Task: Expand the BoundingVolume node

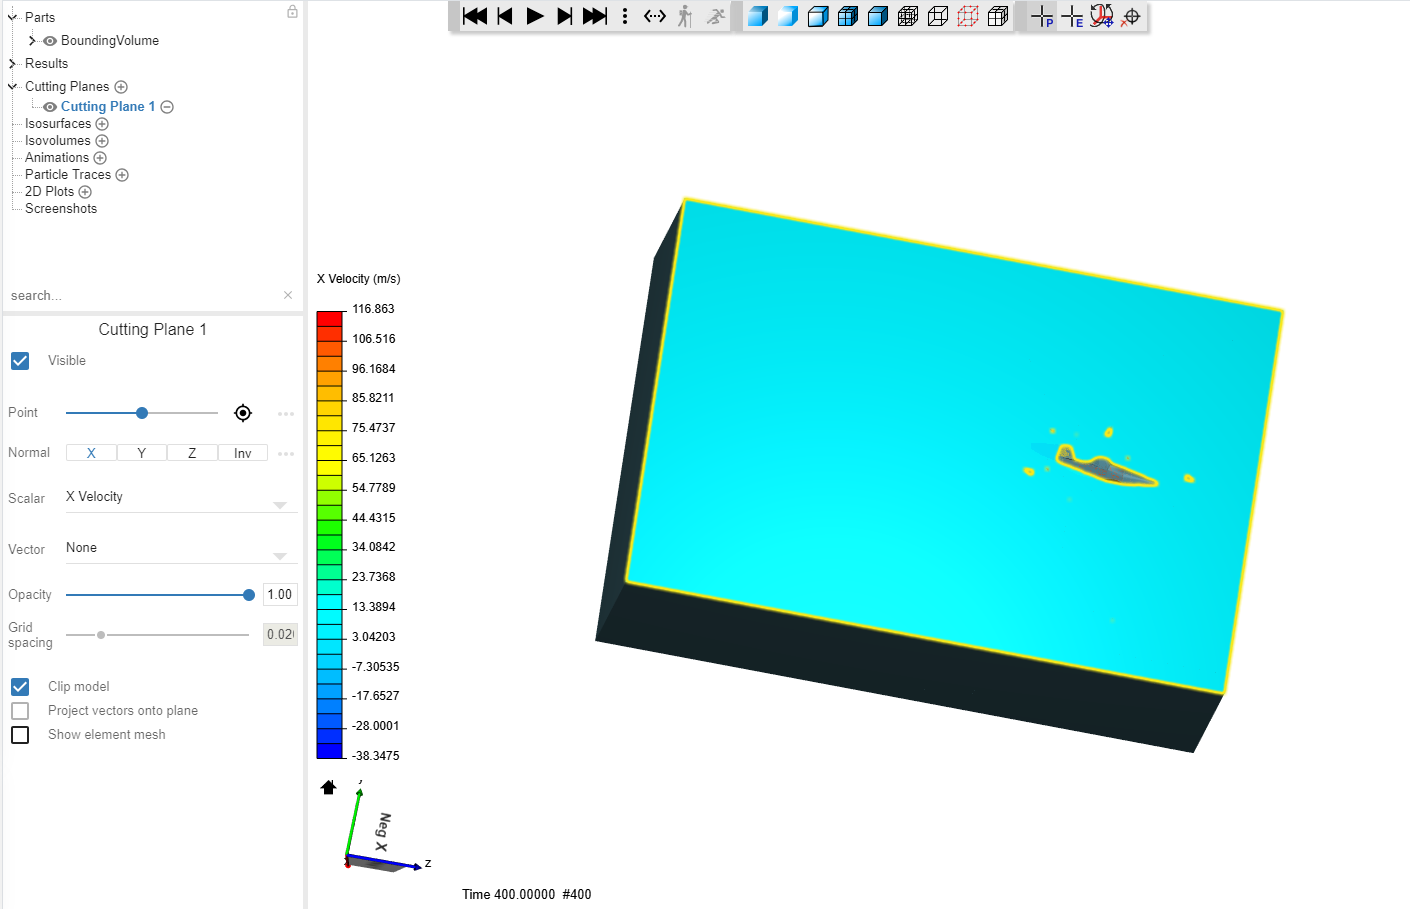Action: pyautogui.click(x=32, y=41)
